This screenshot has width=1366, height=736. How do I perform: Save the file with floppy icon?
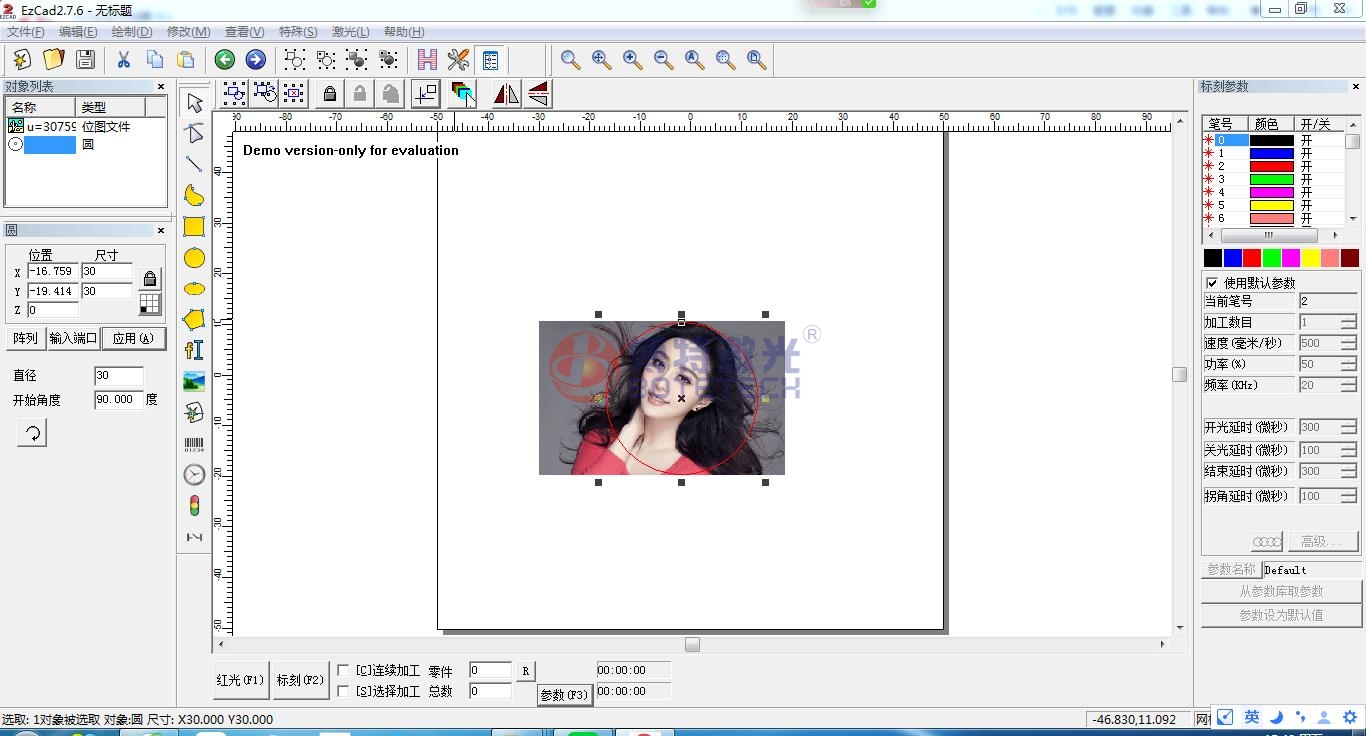[85, 60]
